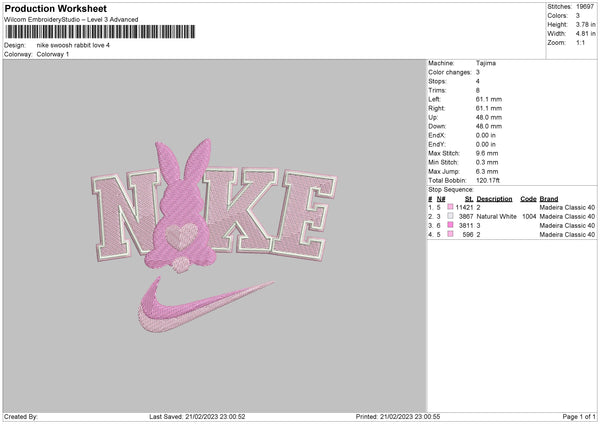Viewport: 600px width, 424px height.
Task: Click the St. stitch count column header
Action: (469, 199)
